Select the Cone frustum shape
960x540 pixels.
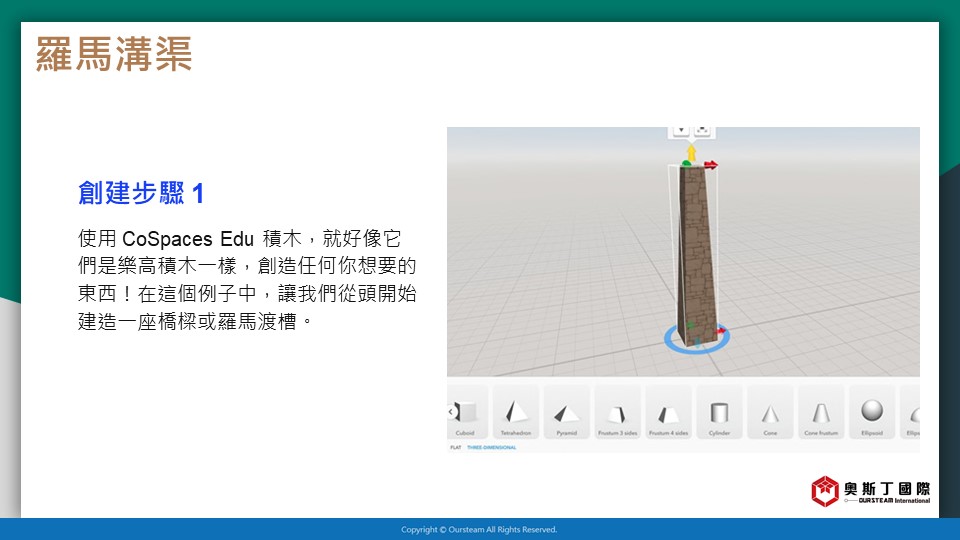820,412
